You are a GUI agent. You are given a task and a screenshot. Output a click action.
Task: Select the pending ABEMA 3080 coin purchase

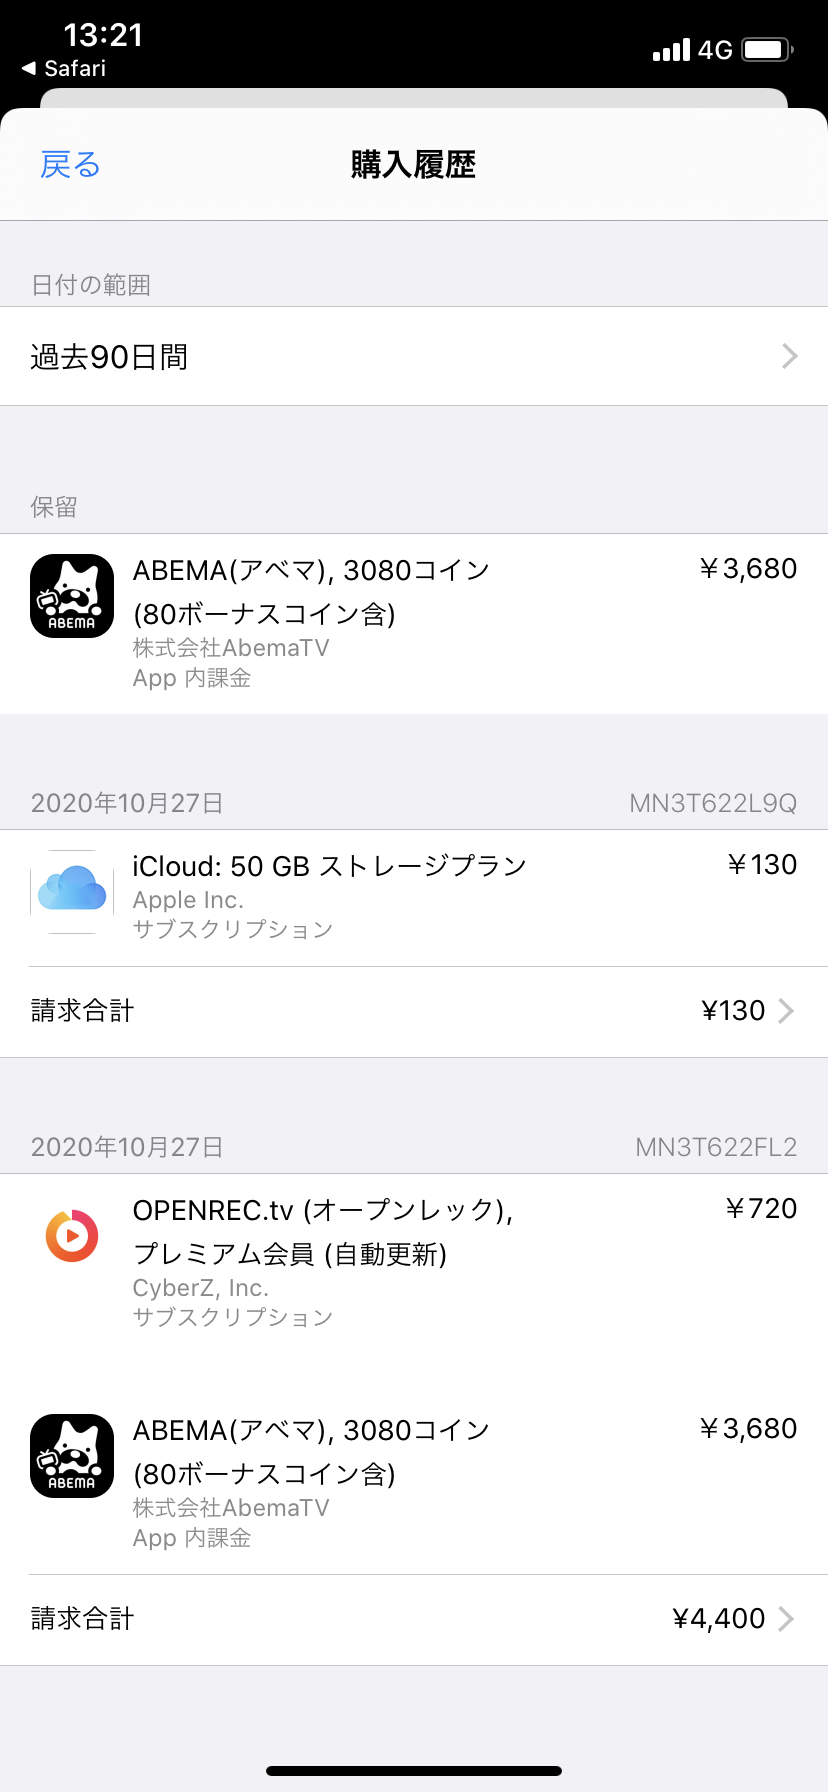311,591
